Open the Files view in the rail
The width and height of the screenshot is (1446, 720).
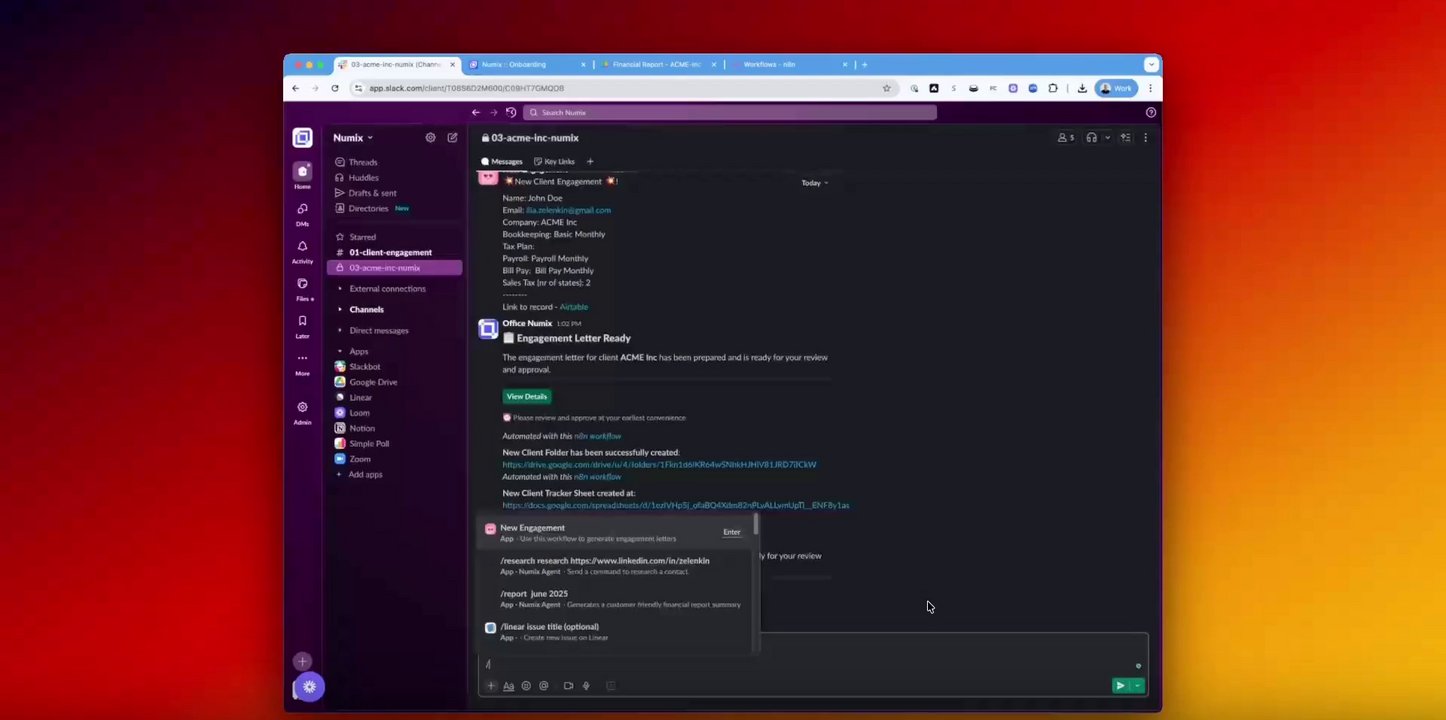pyautogui.click(x=302, y=288)
